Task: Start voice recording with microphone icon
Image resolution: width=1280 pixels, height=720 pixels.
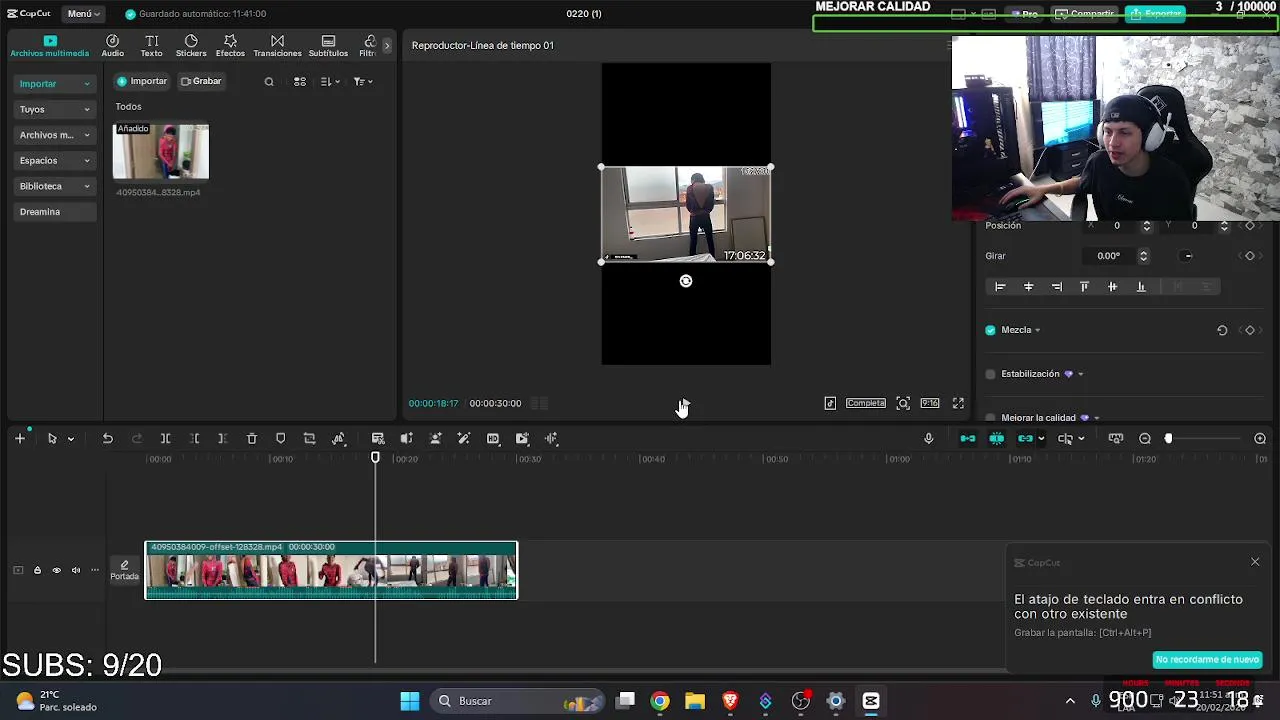Action: [x=929, y=439]
